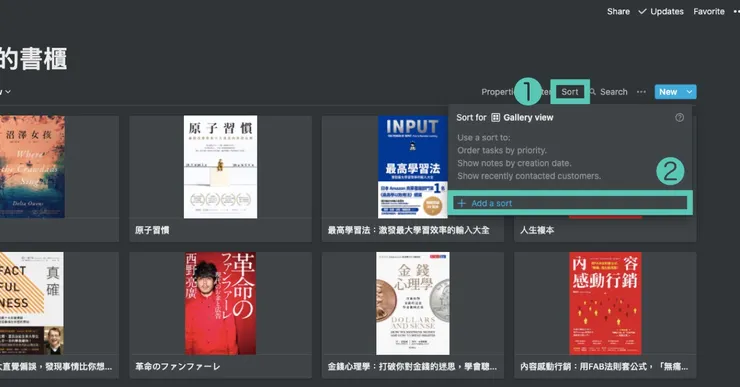Click the Gallery view icon in Sort popup
The width and height of the screenshot is (740, 387).
pos(495,118)
